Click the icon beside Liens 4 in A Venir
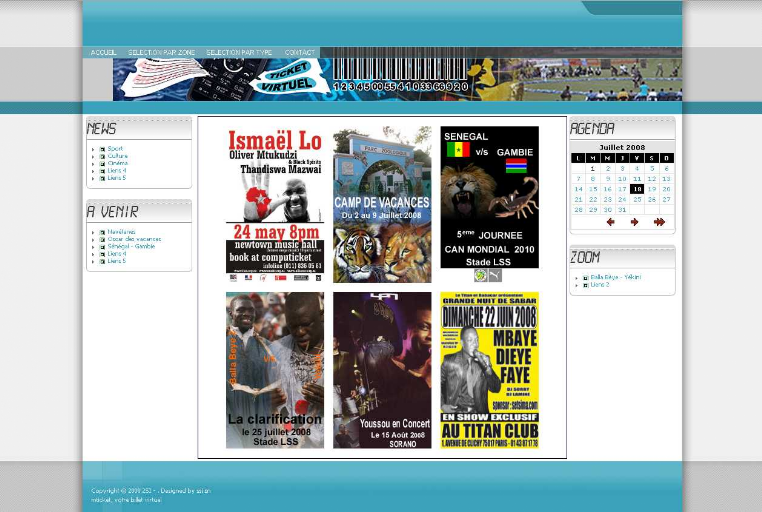This screenshot has height=512, width=762. [x=103, y=254]
